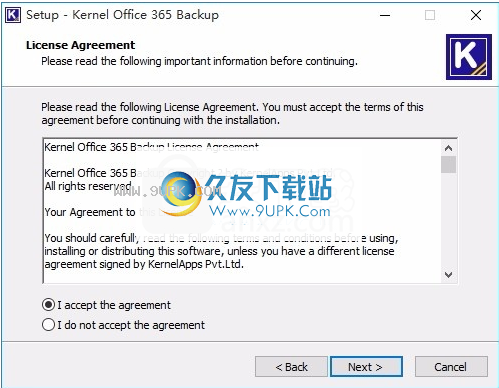This screenshot has width=499, height=388.
Task: Click the large Kernel K logo in header
Action: [469, 57]
